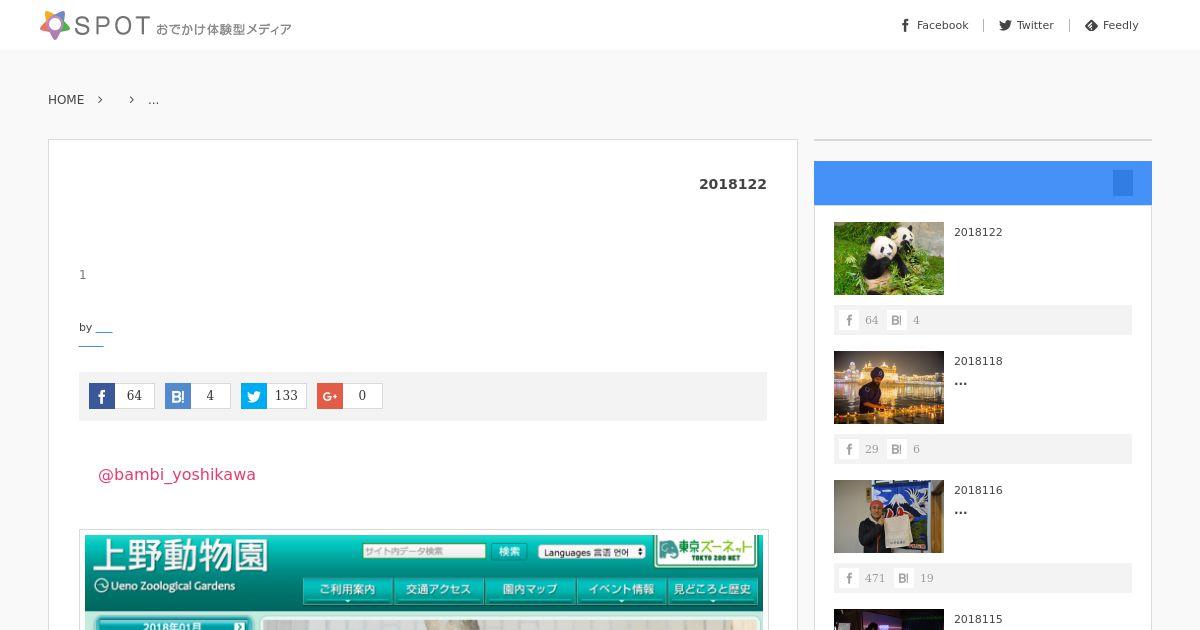
Task: Click the search field in Ueno Zoo screenshot
Action: [x=423, y=551]
